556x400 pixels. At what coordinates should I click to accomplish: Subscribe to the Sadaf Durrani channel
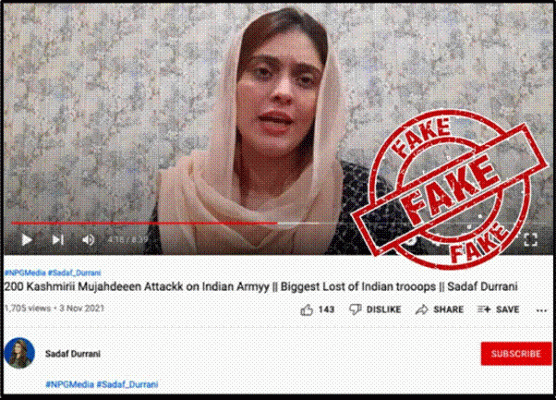(x=516, y=354)
